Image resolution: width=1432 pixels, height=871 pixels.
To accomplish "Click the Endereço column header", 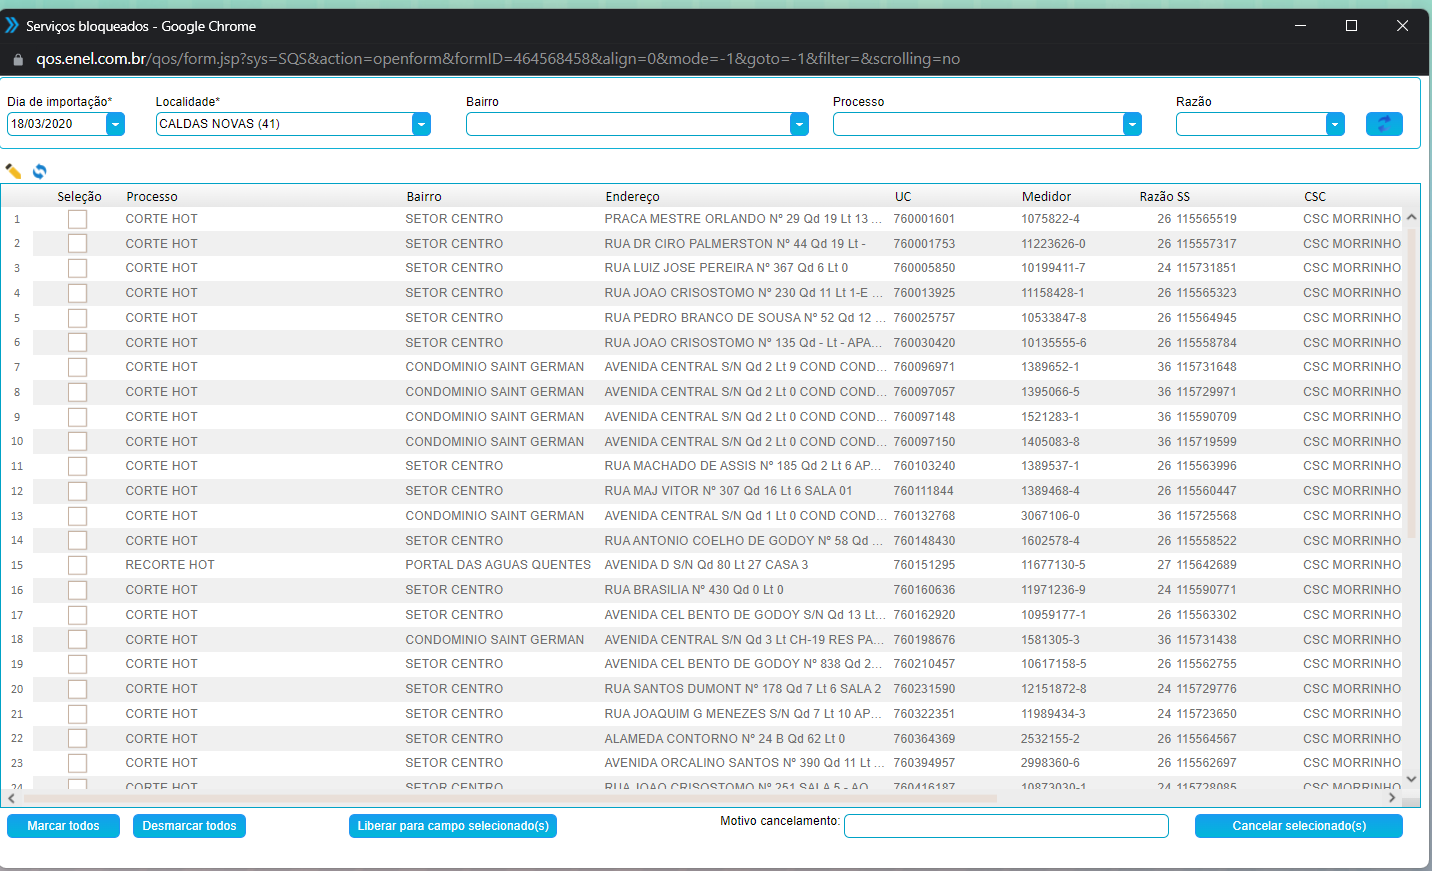I will pos(632,197).
